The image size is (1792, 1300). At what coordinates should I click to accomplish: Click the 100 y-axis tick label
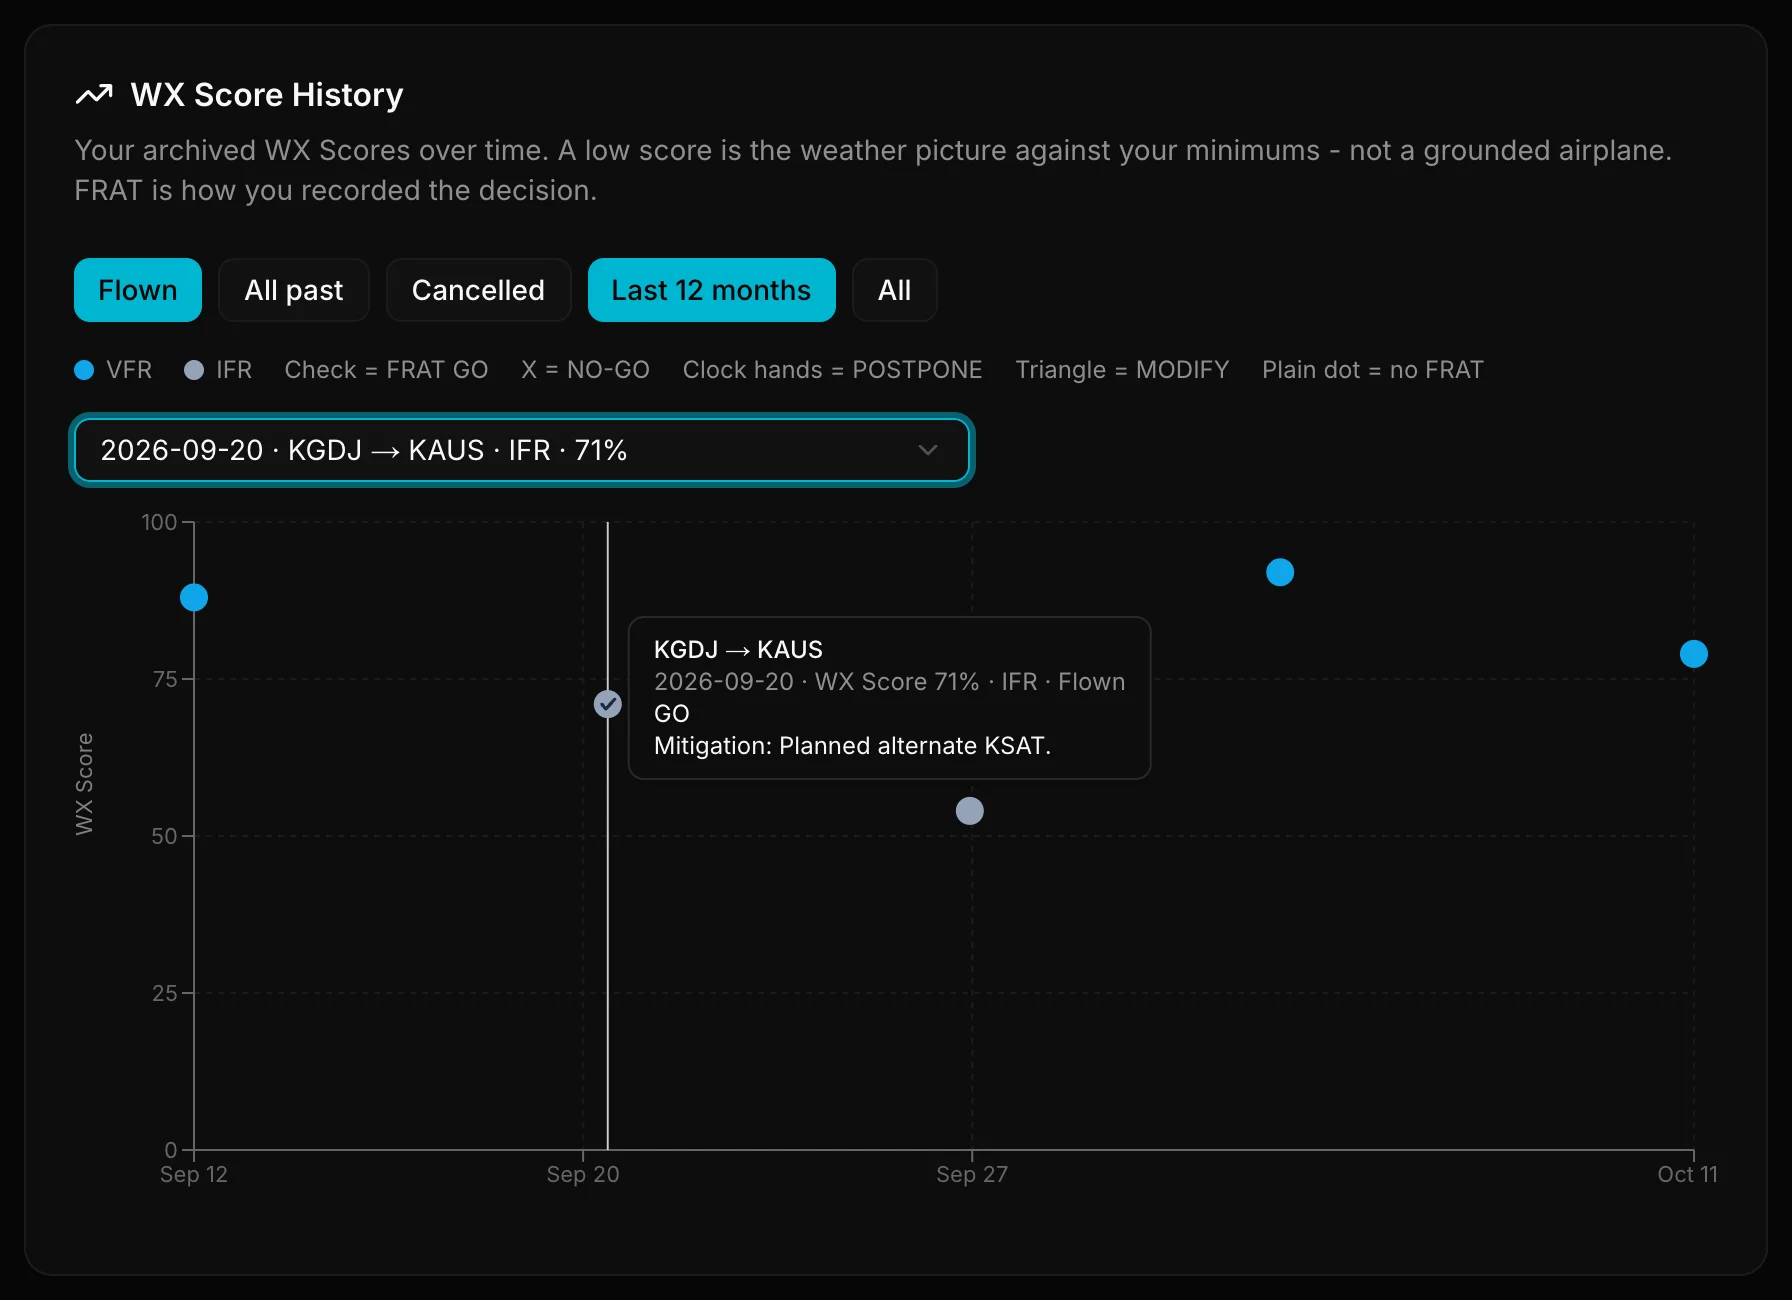click(x=159, y=522)
